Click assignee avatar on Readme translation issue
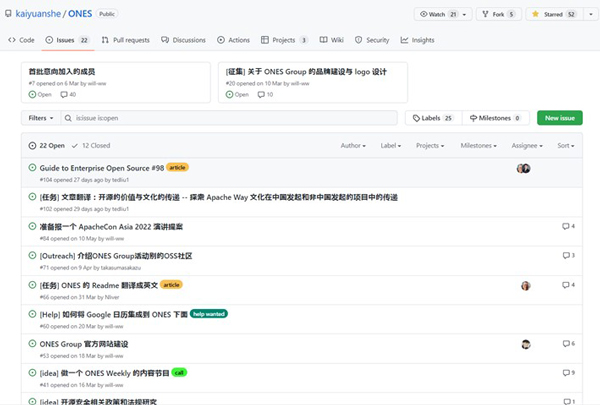The height and width of the screenshot is (405, 600). point(526,286)
